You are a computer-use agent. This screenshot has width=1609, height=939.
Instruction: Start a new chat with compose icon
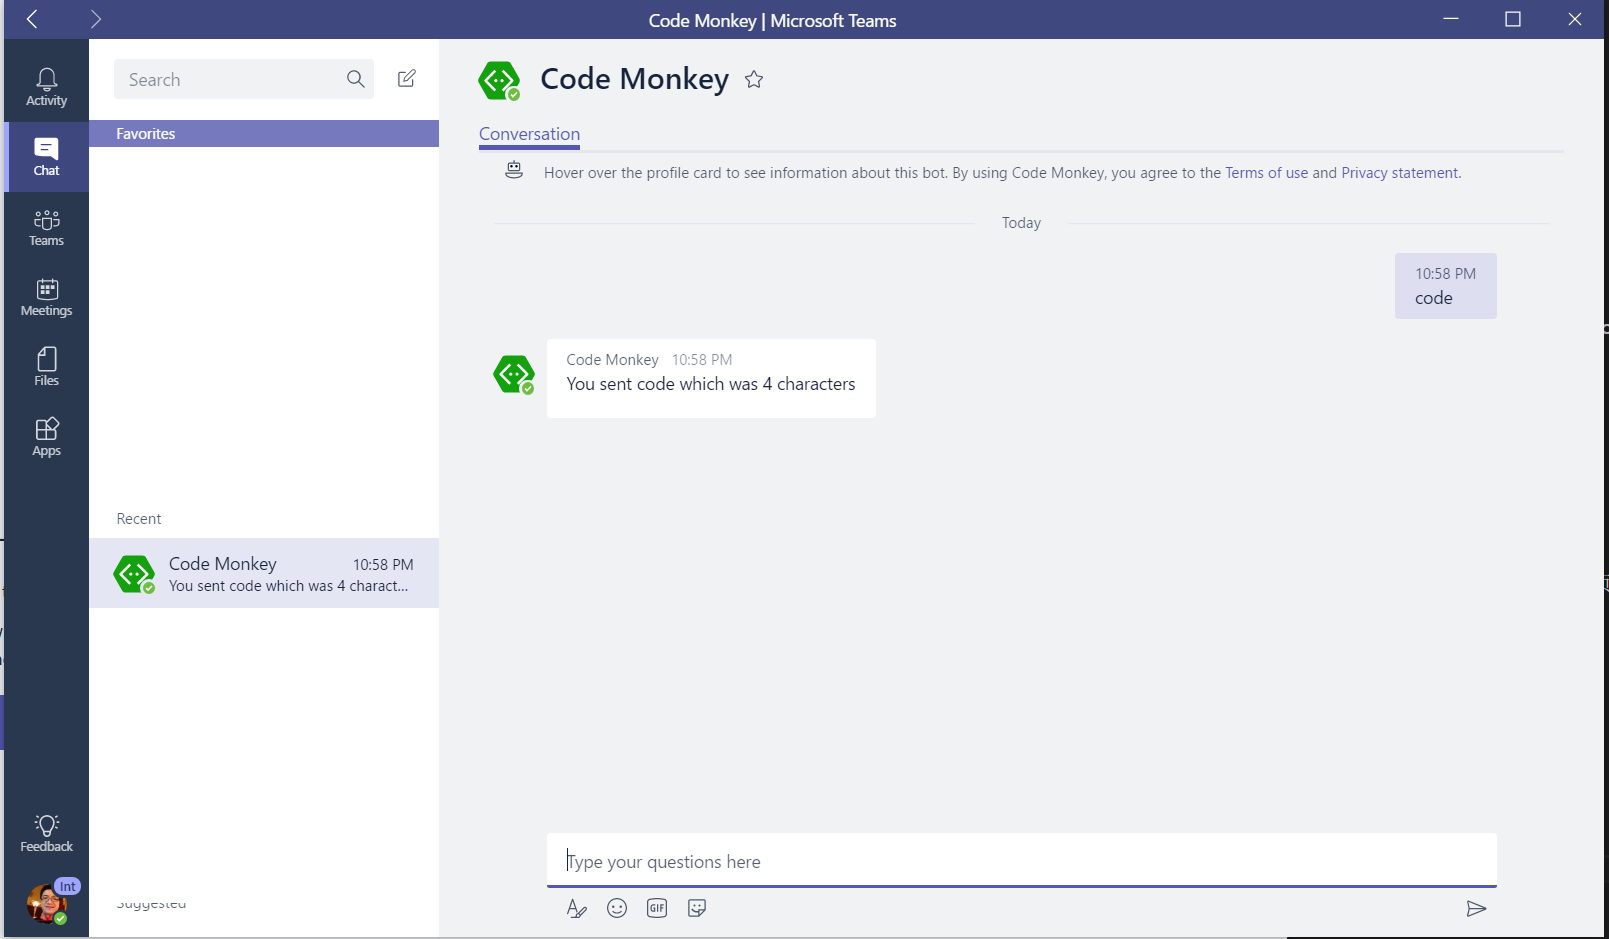(406, 79)
